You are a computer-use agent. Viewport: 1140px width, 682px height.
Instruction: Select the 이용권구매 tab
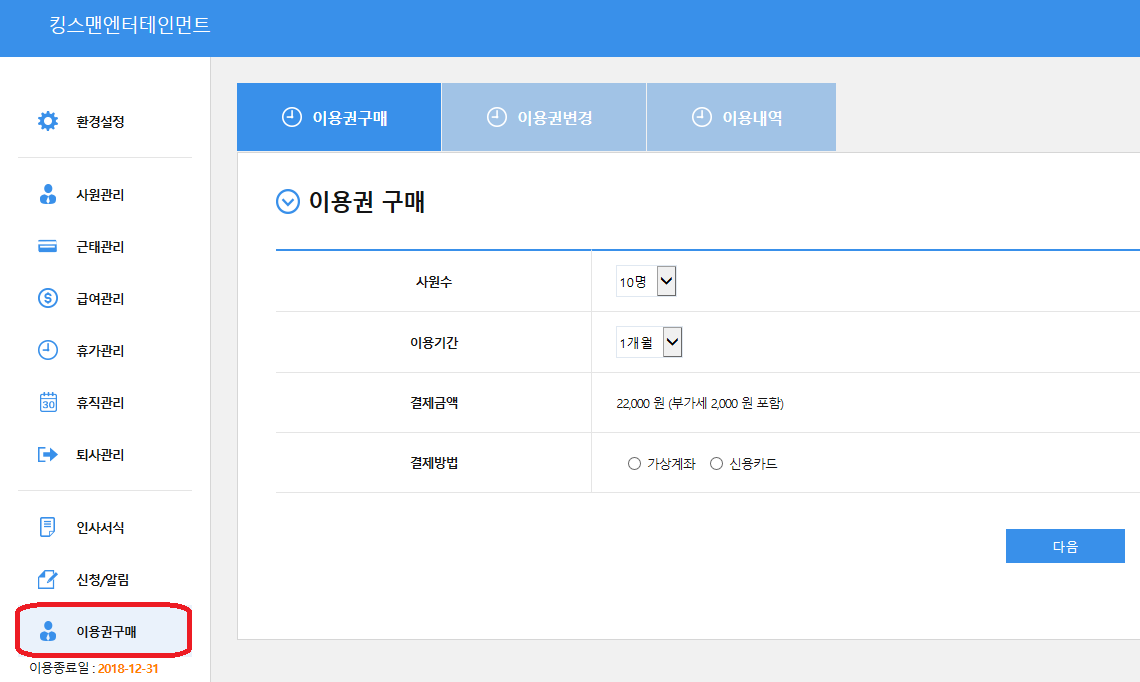tap(338, 118)
